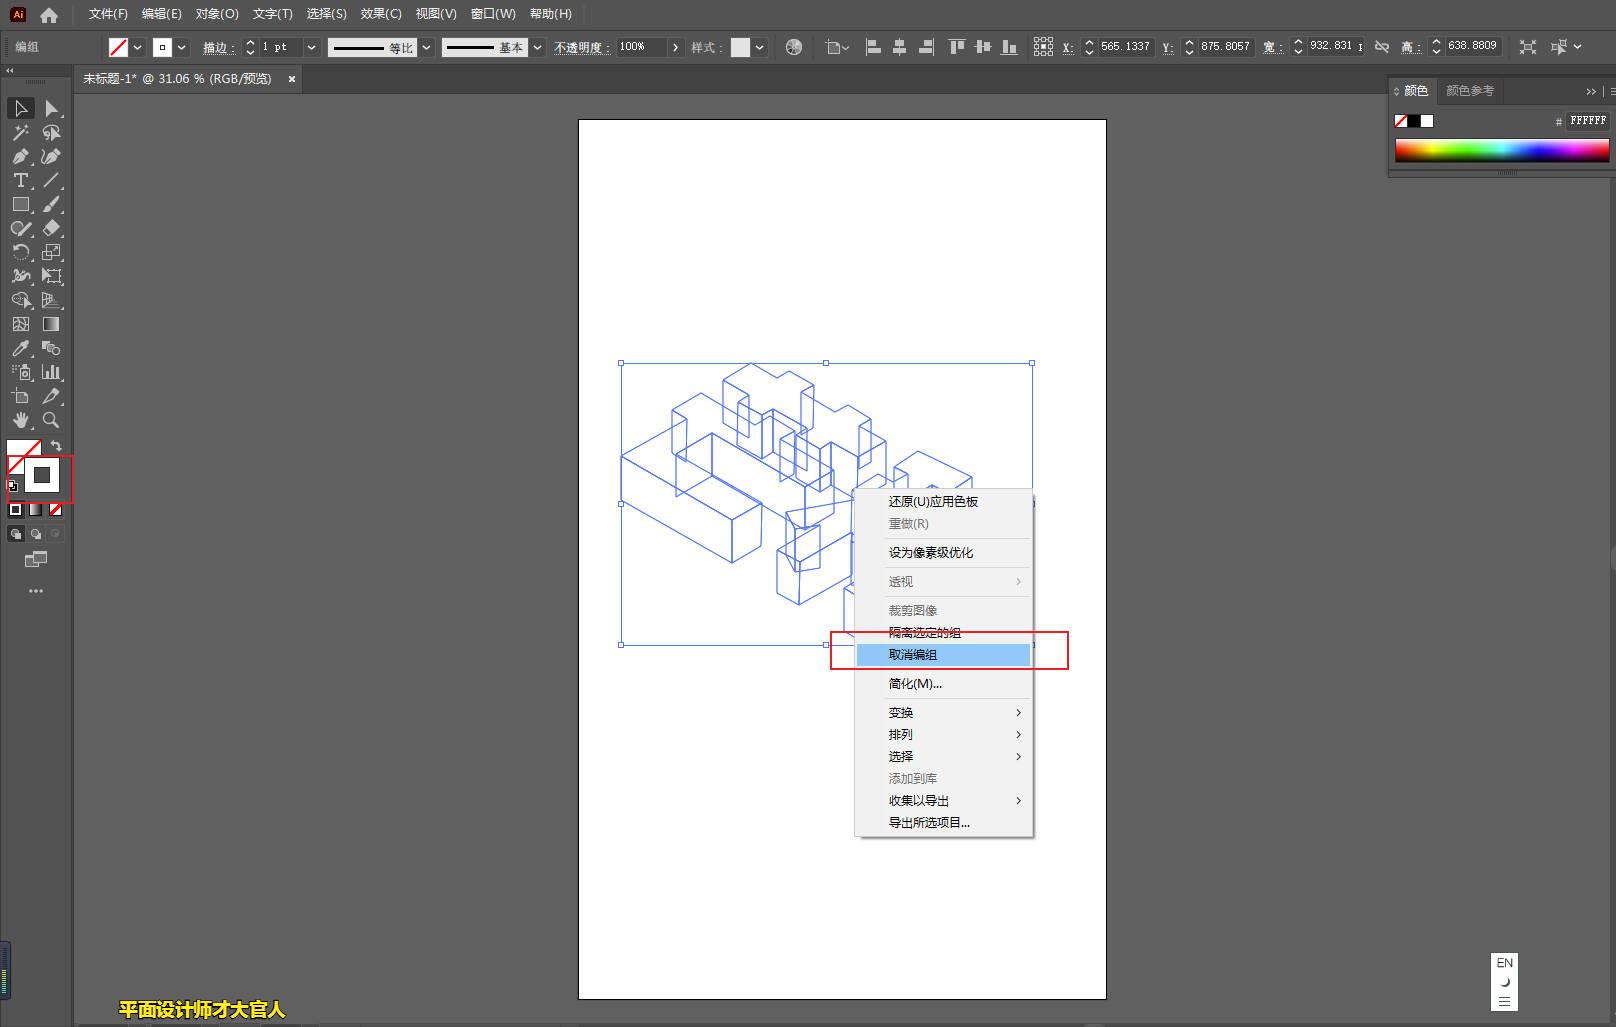This screenshot has width=1616, height=1027.
Task: Click vertical align top icon
Action: click(x=957, y=47)
